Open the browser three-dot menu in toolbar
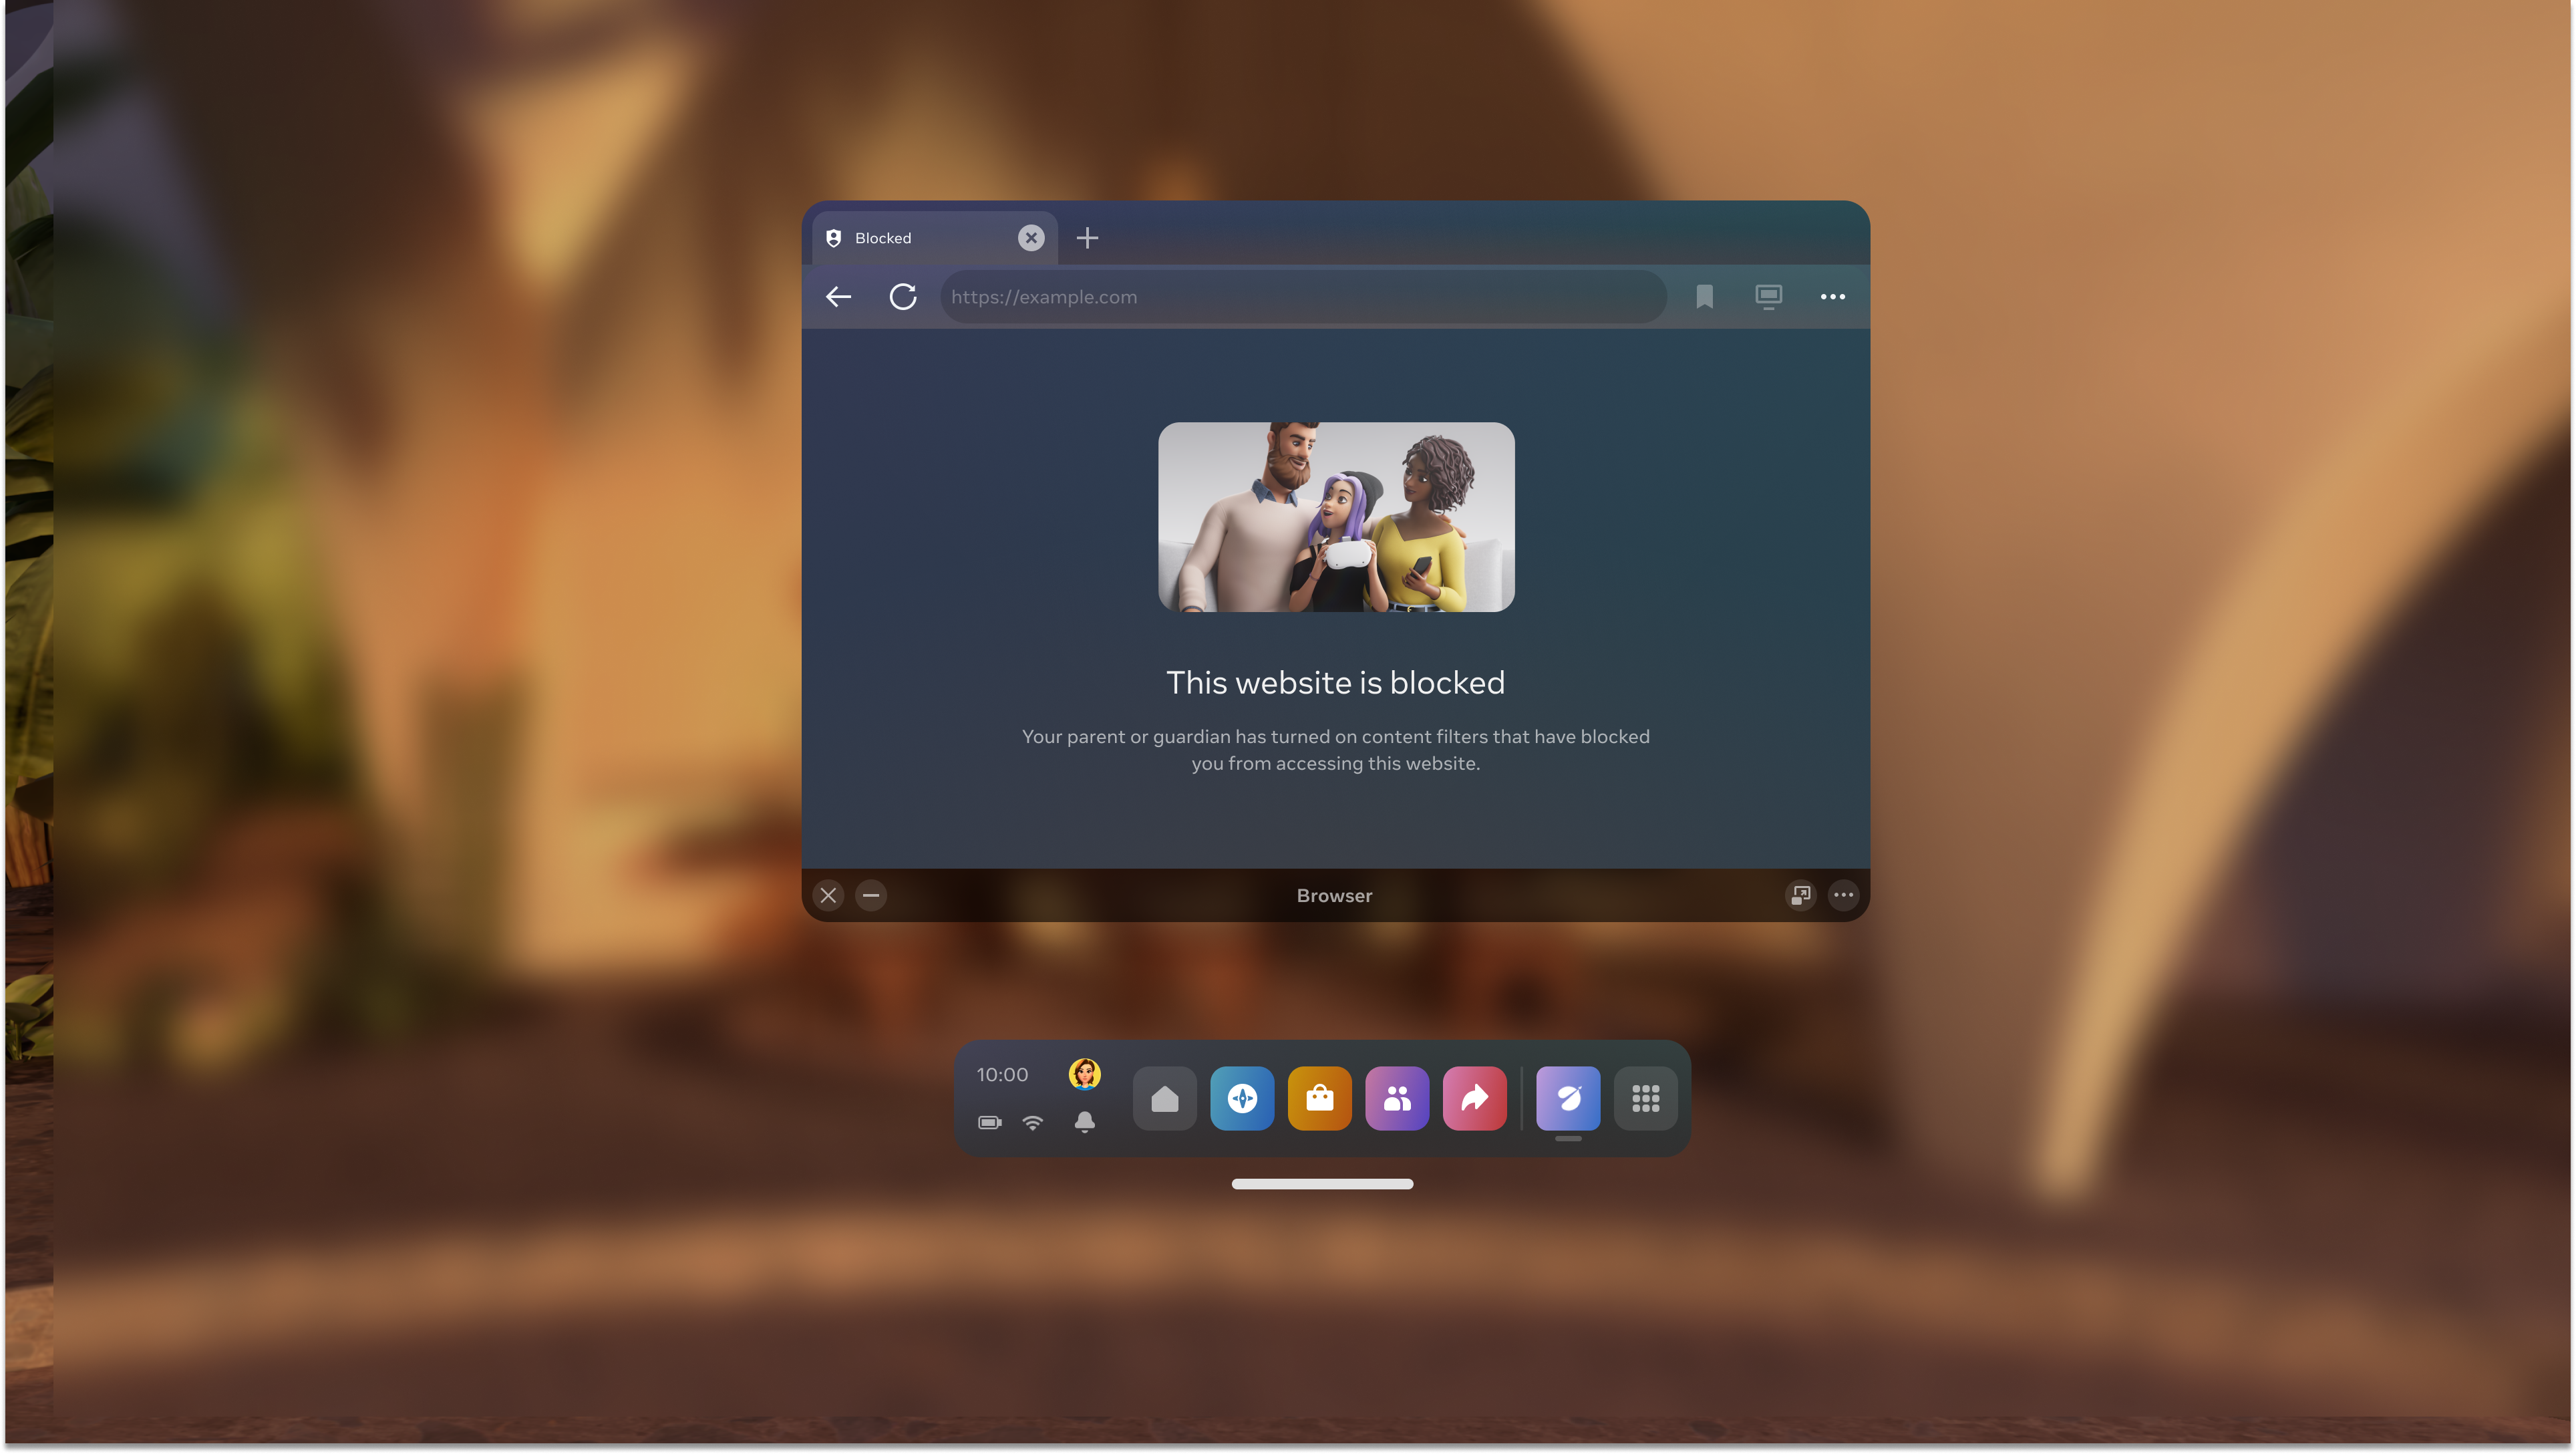Viewport: 2576px width, 1454px height. 1832,297
